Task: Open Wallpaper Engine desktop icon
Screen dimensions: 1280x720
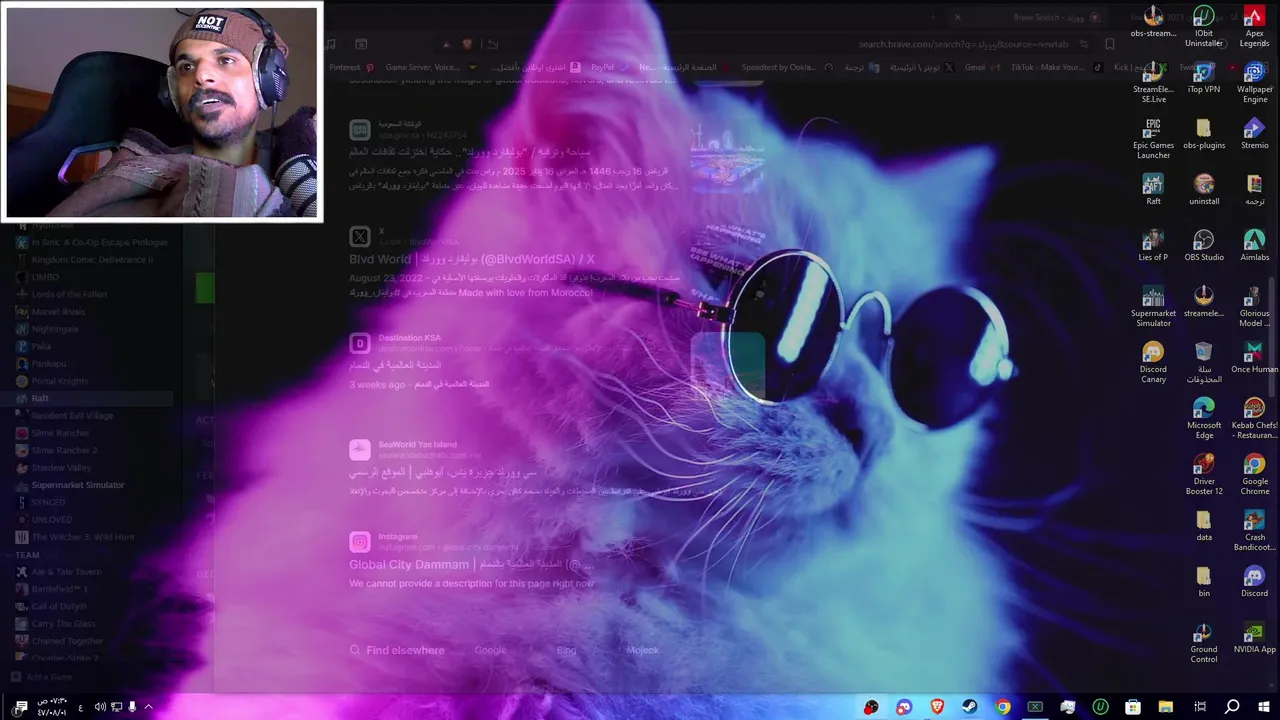Action: point(1254,83)
